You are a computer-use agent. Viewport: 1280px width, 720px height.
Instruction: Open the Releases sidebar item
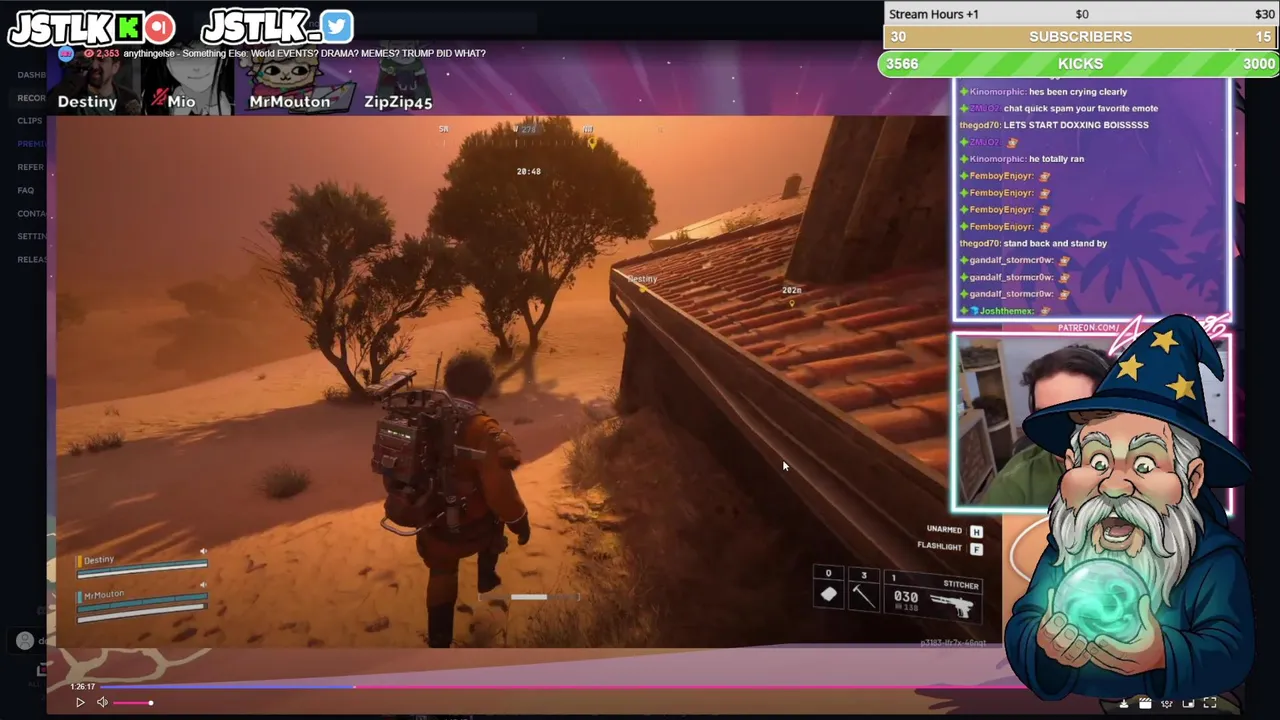pyautogui.click(x=31, y=259)
